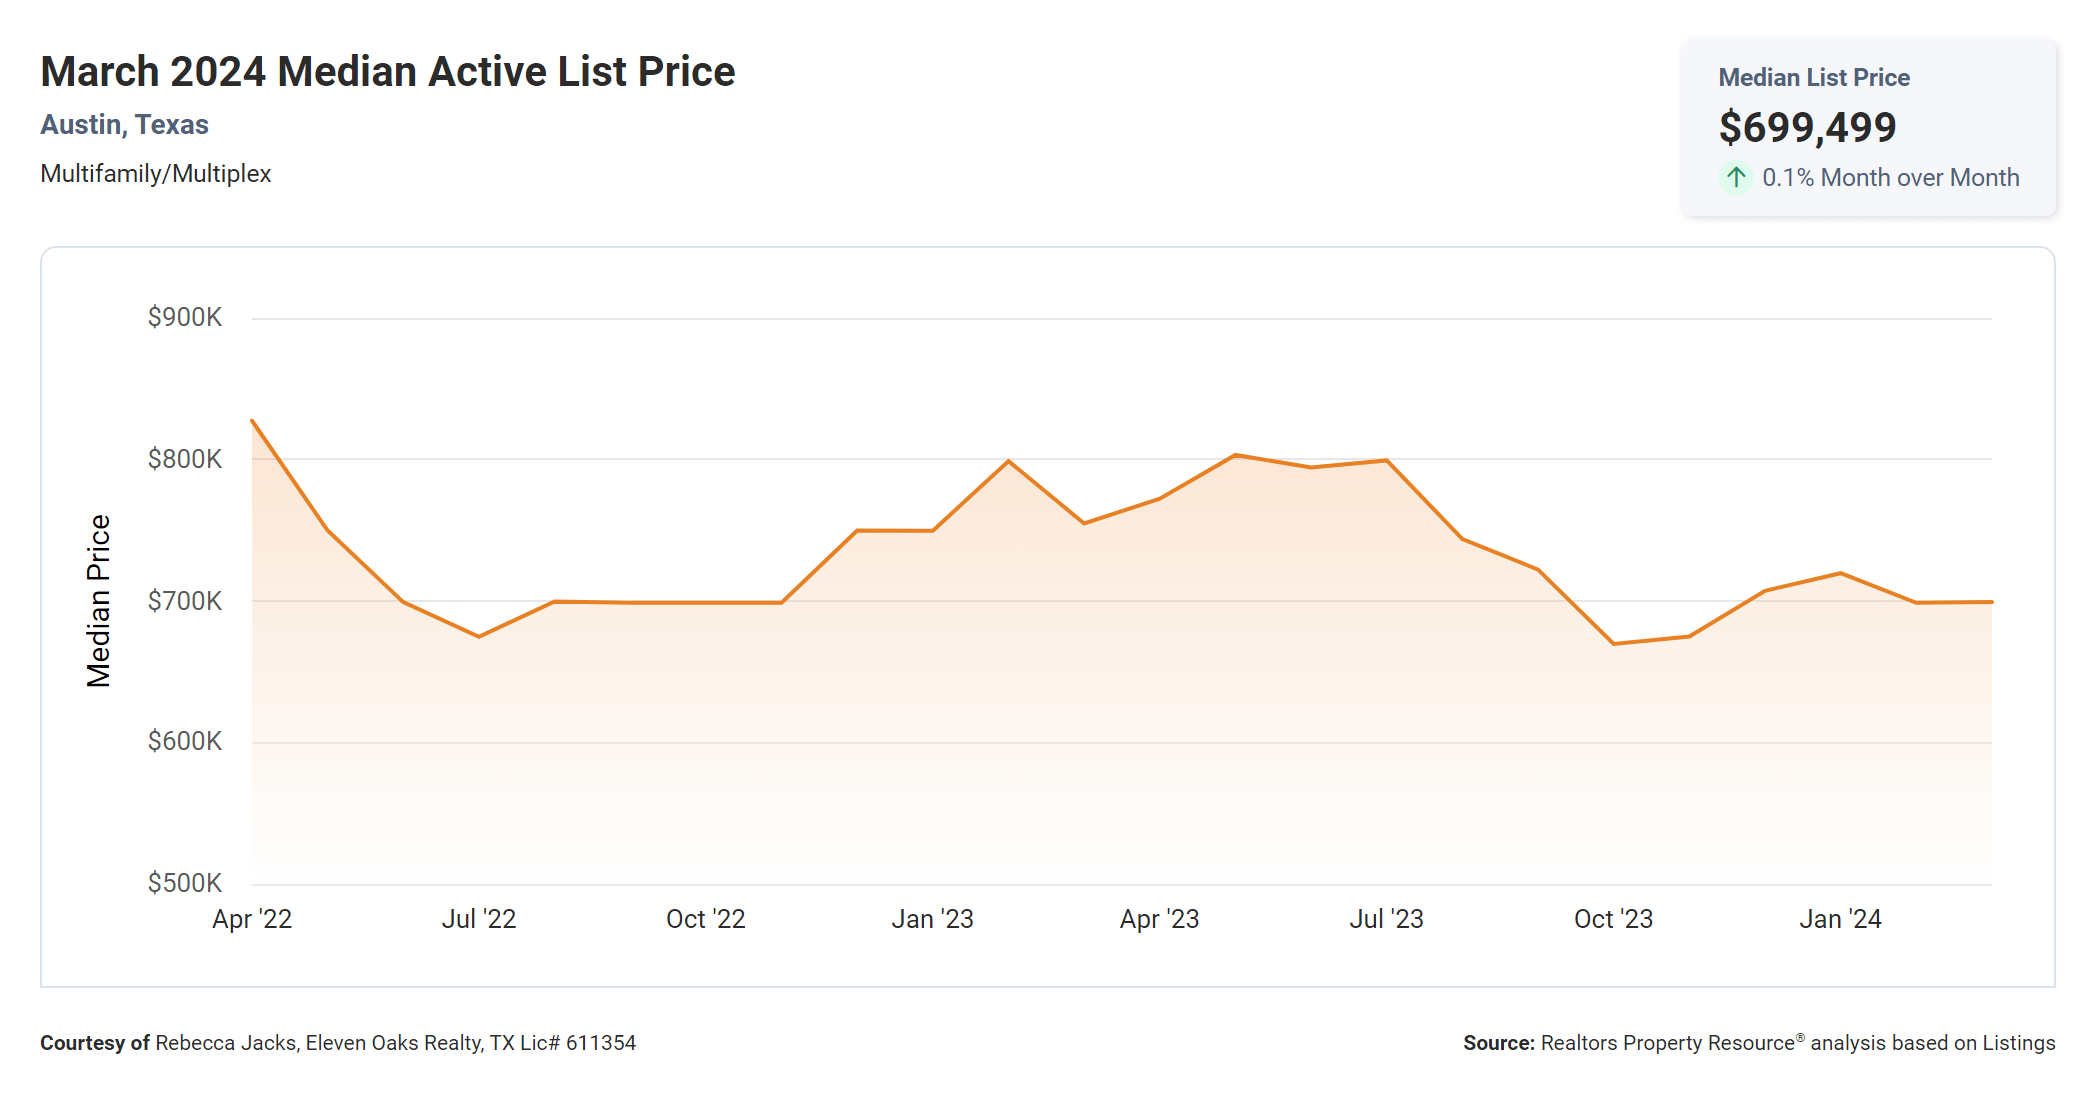Screen dimensions: 2096x1100
Task: Click the $800K y-axis label
Action: point(185,459)
